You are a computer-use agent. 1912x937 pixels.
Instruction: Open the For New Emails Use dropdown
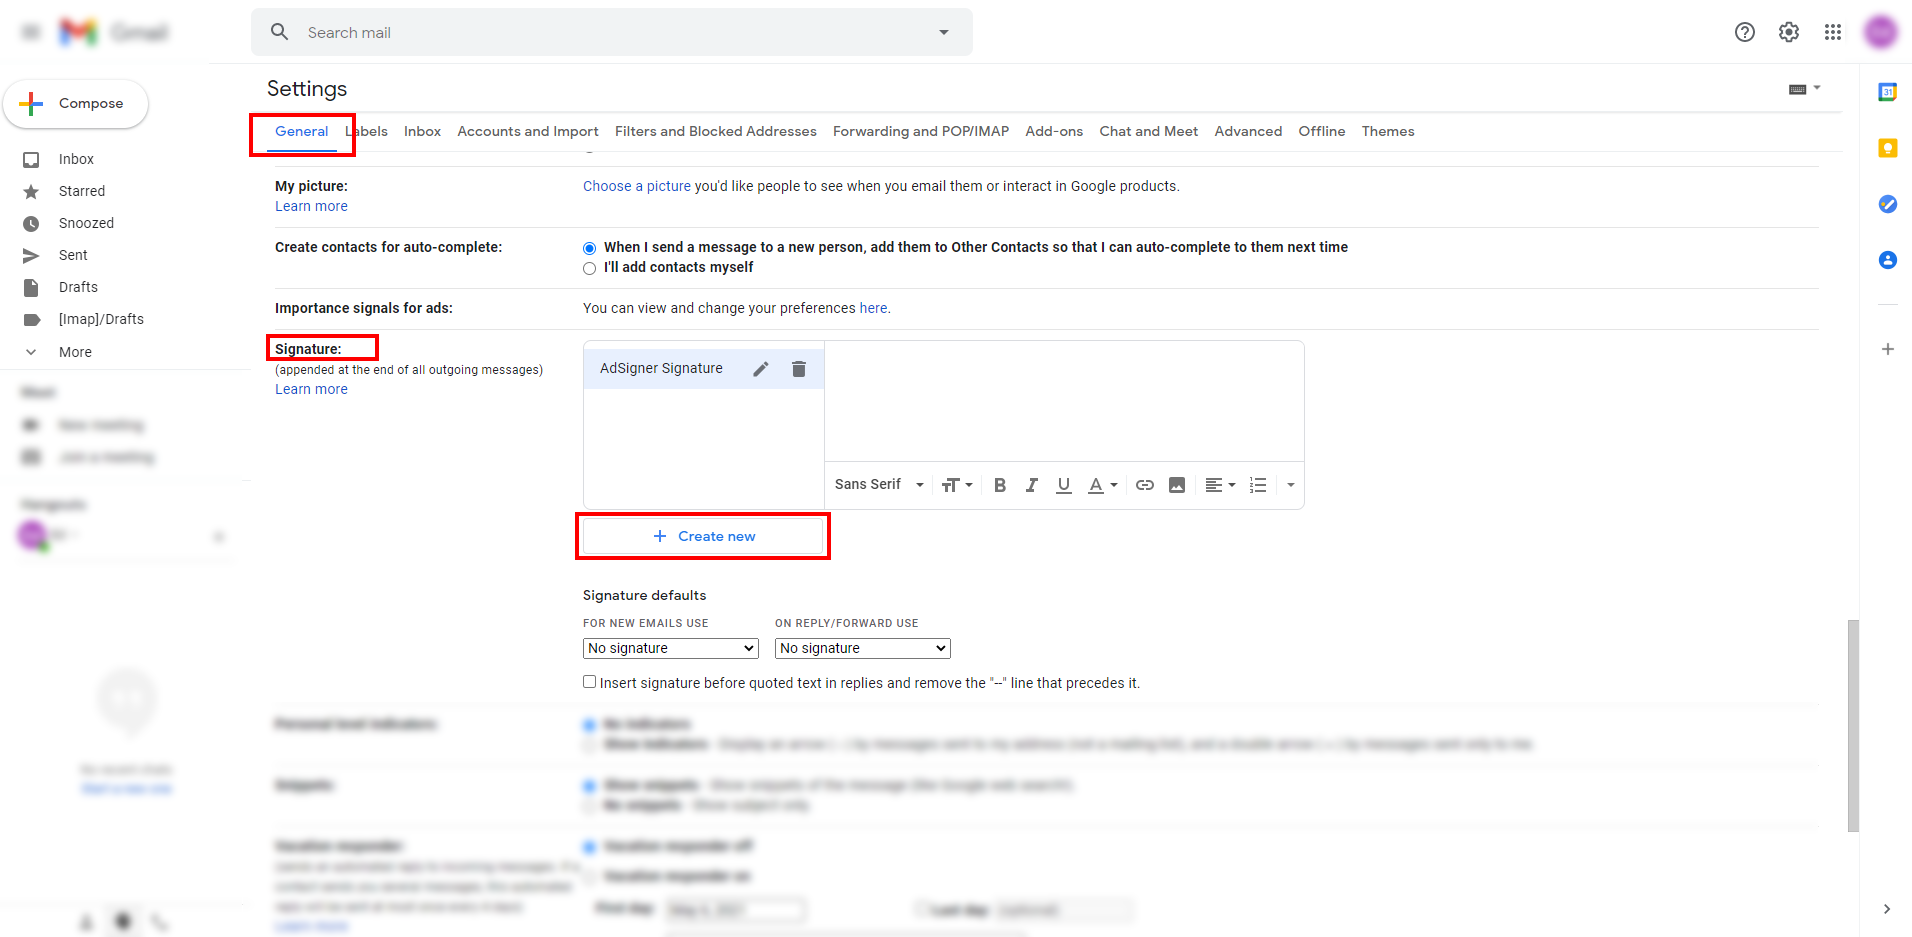click(670, 648)
